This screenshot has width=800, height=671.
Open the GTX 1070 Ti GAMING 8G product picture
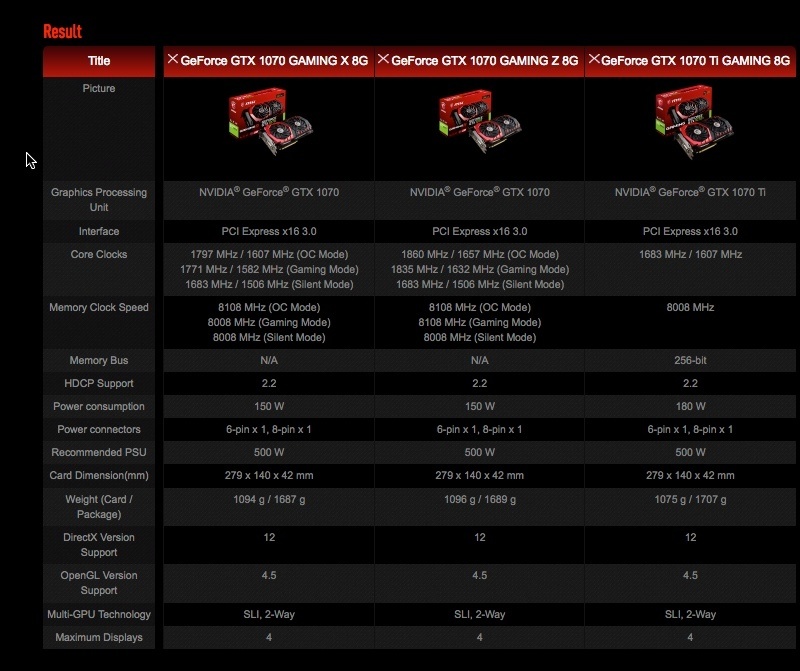click(694, 121)
